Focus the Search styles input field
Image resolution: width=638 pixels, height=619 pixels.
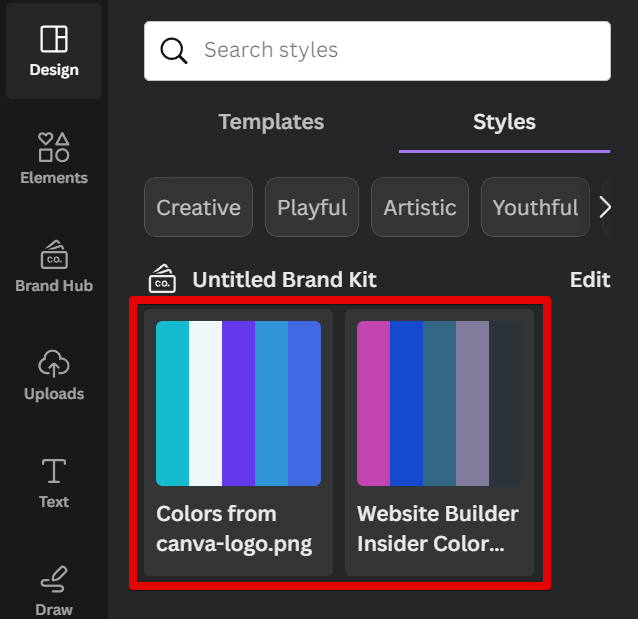(400, 50)
